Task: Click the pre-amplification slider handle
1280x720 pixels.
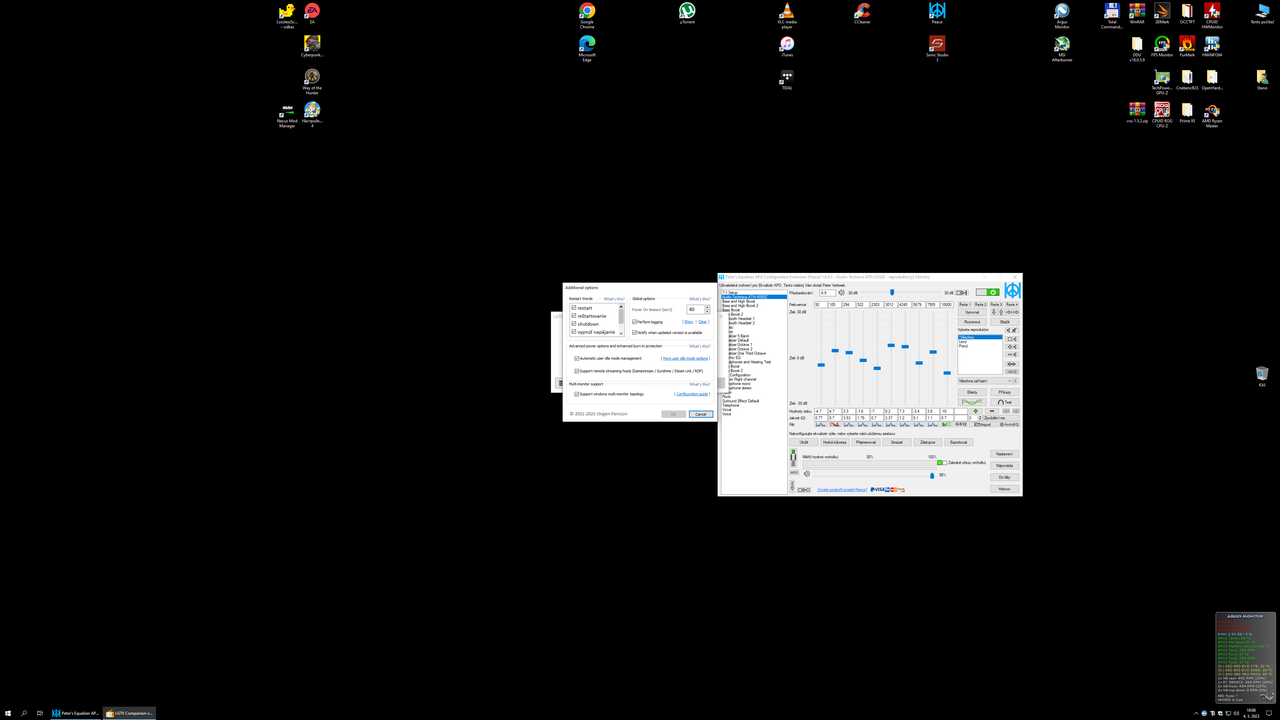Action: click(892, 292)
